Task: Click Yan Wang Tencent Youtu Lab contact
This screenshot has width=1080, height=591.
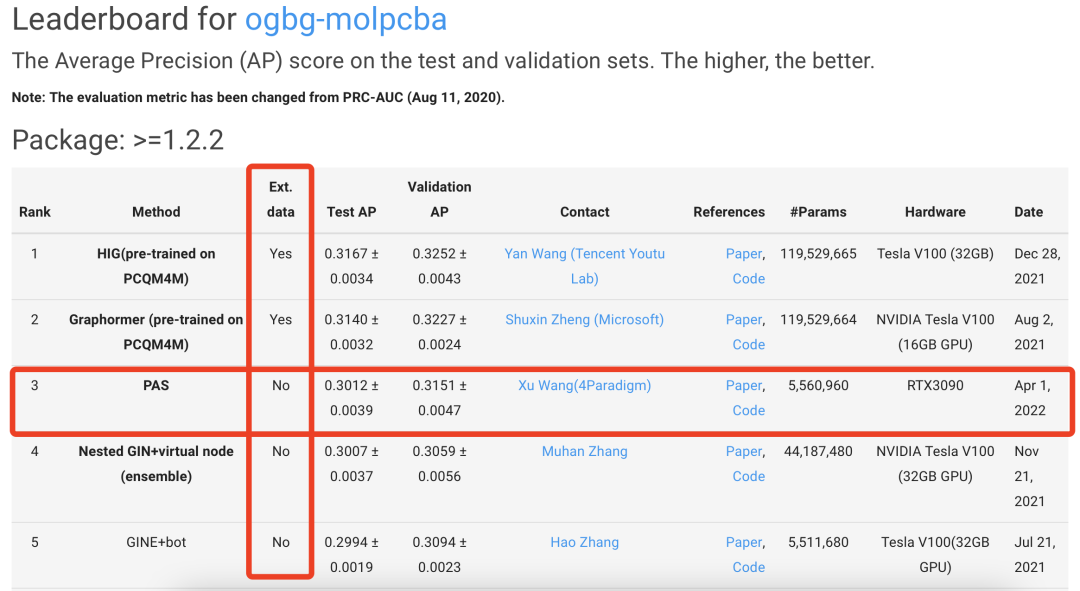Action: 584,254
